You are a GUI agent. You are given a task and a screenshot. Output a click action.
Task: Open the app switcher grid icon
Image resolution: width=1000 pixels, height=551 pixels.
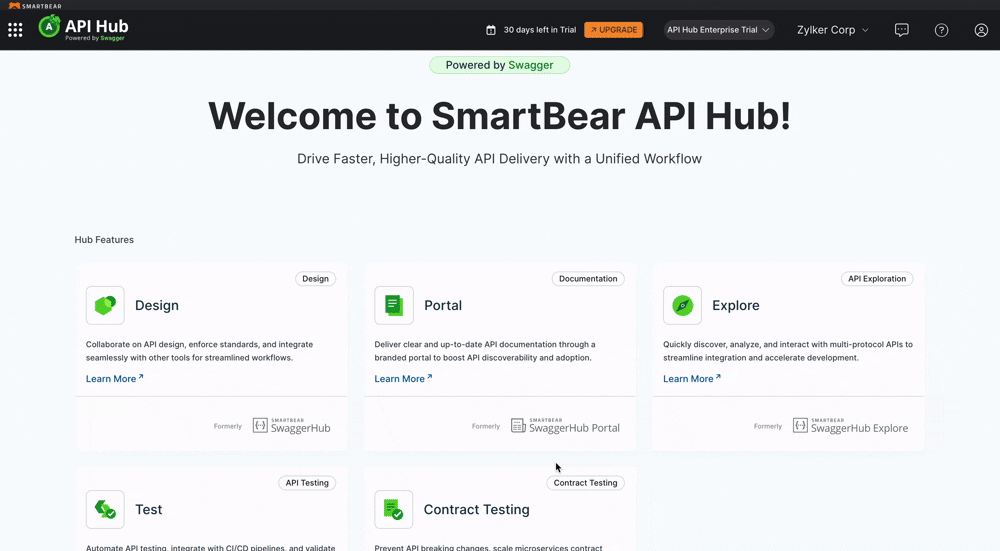click(x=15, y=30)
